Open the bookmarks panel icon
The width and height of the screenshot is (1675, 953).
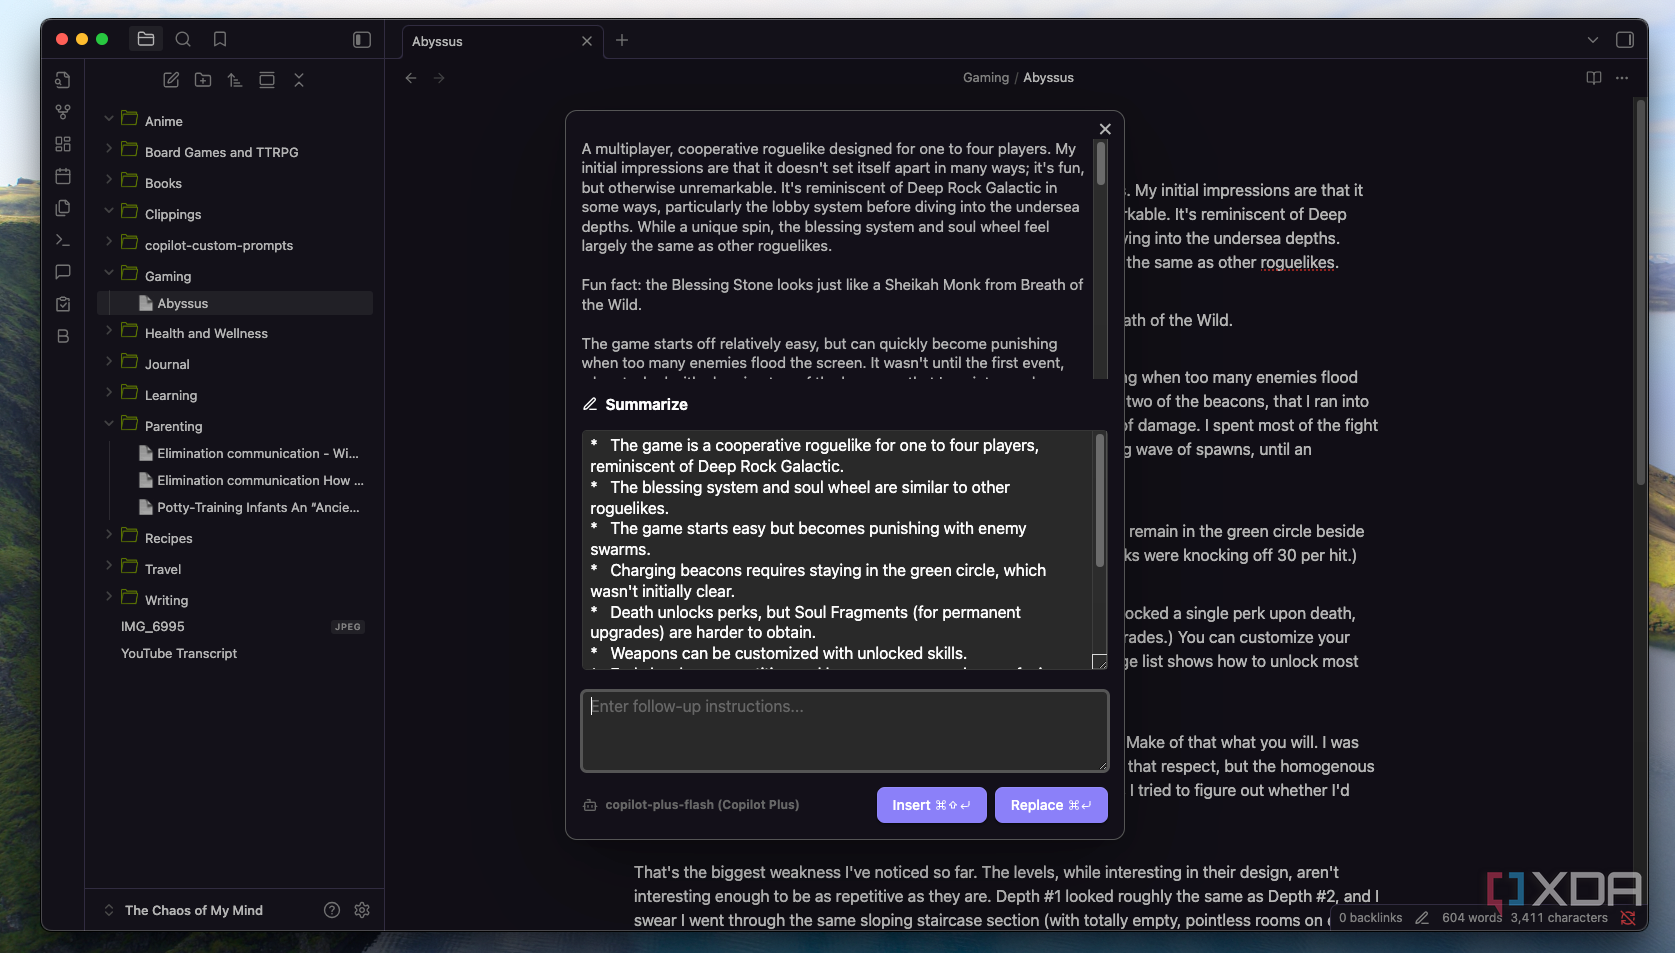point(220,39)
